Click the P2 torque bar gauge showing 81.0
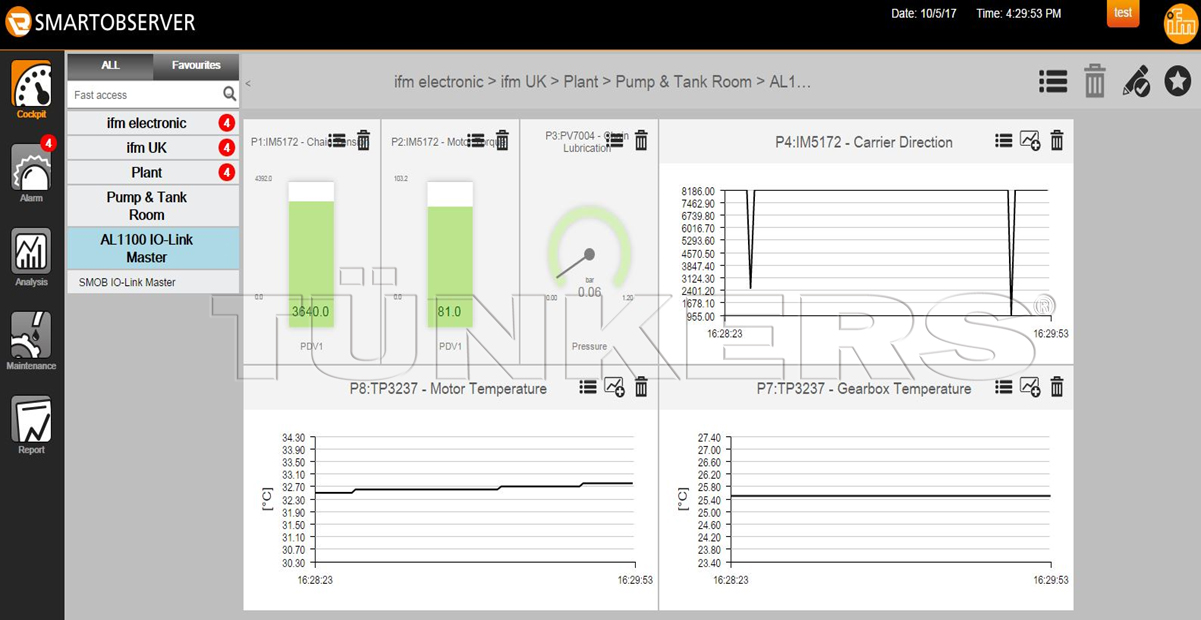The height and width of the screenshot is (620, 1201). 450,253
